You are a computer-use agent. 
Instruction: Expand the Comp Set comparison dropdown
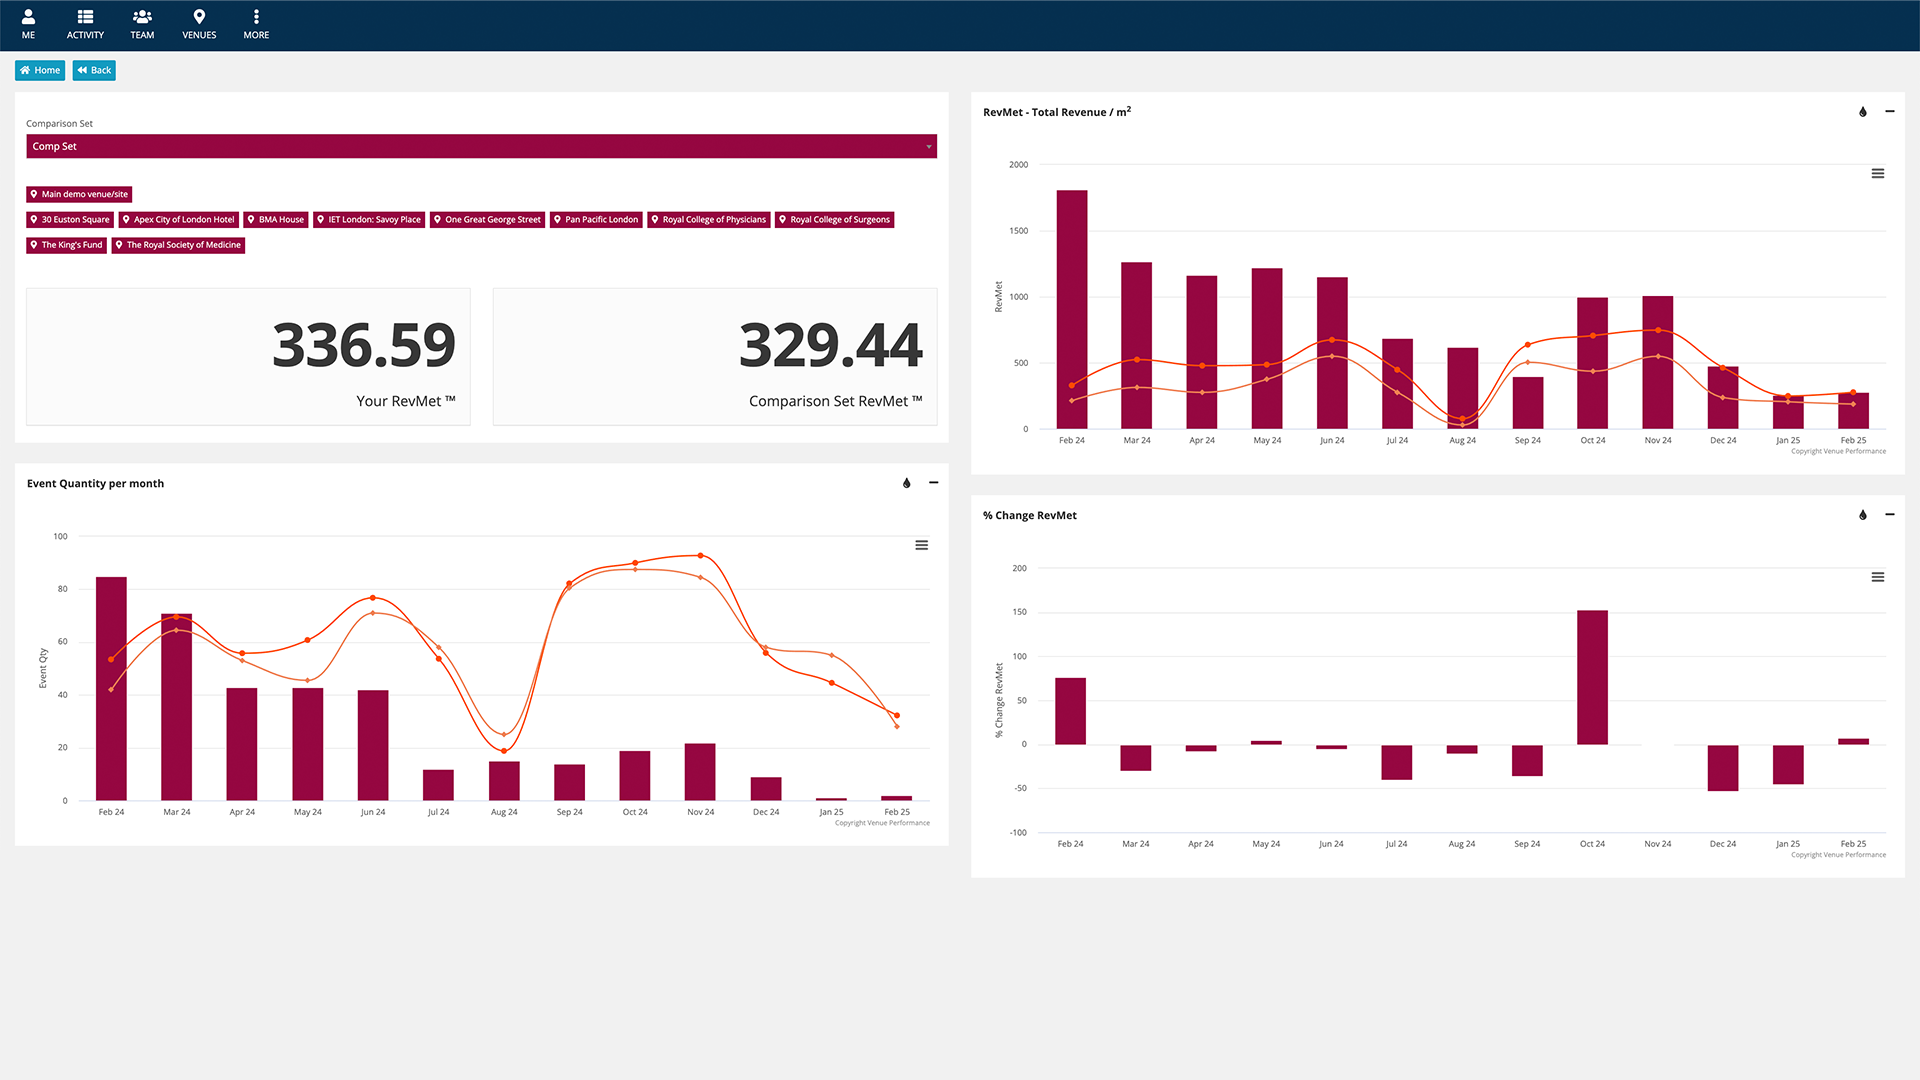pyautogui.click(x=481, y=146)
